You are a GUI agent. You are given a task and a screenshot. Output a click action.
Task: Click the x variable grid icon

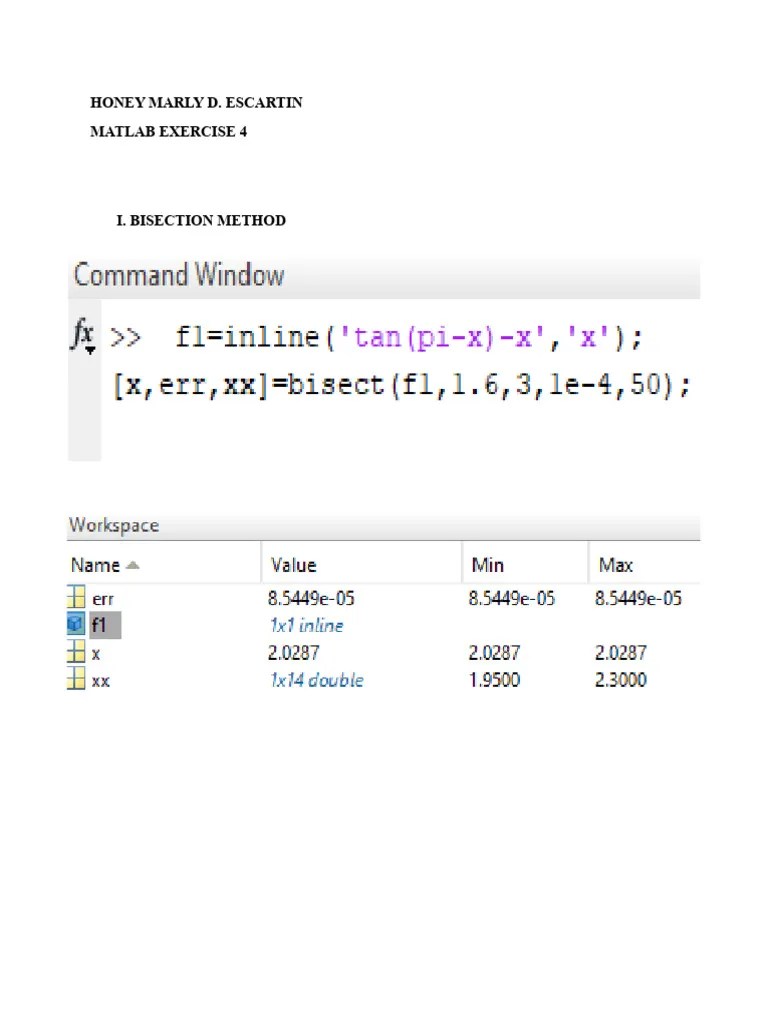[76, 652]
